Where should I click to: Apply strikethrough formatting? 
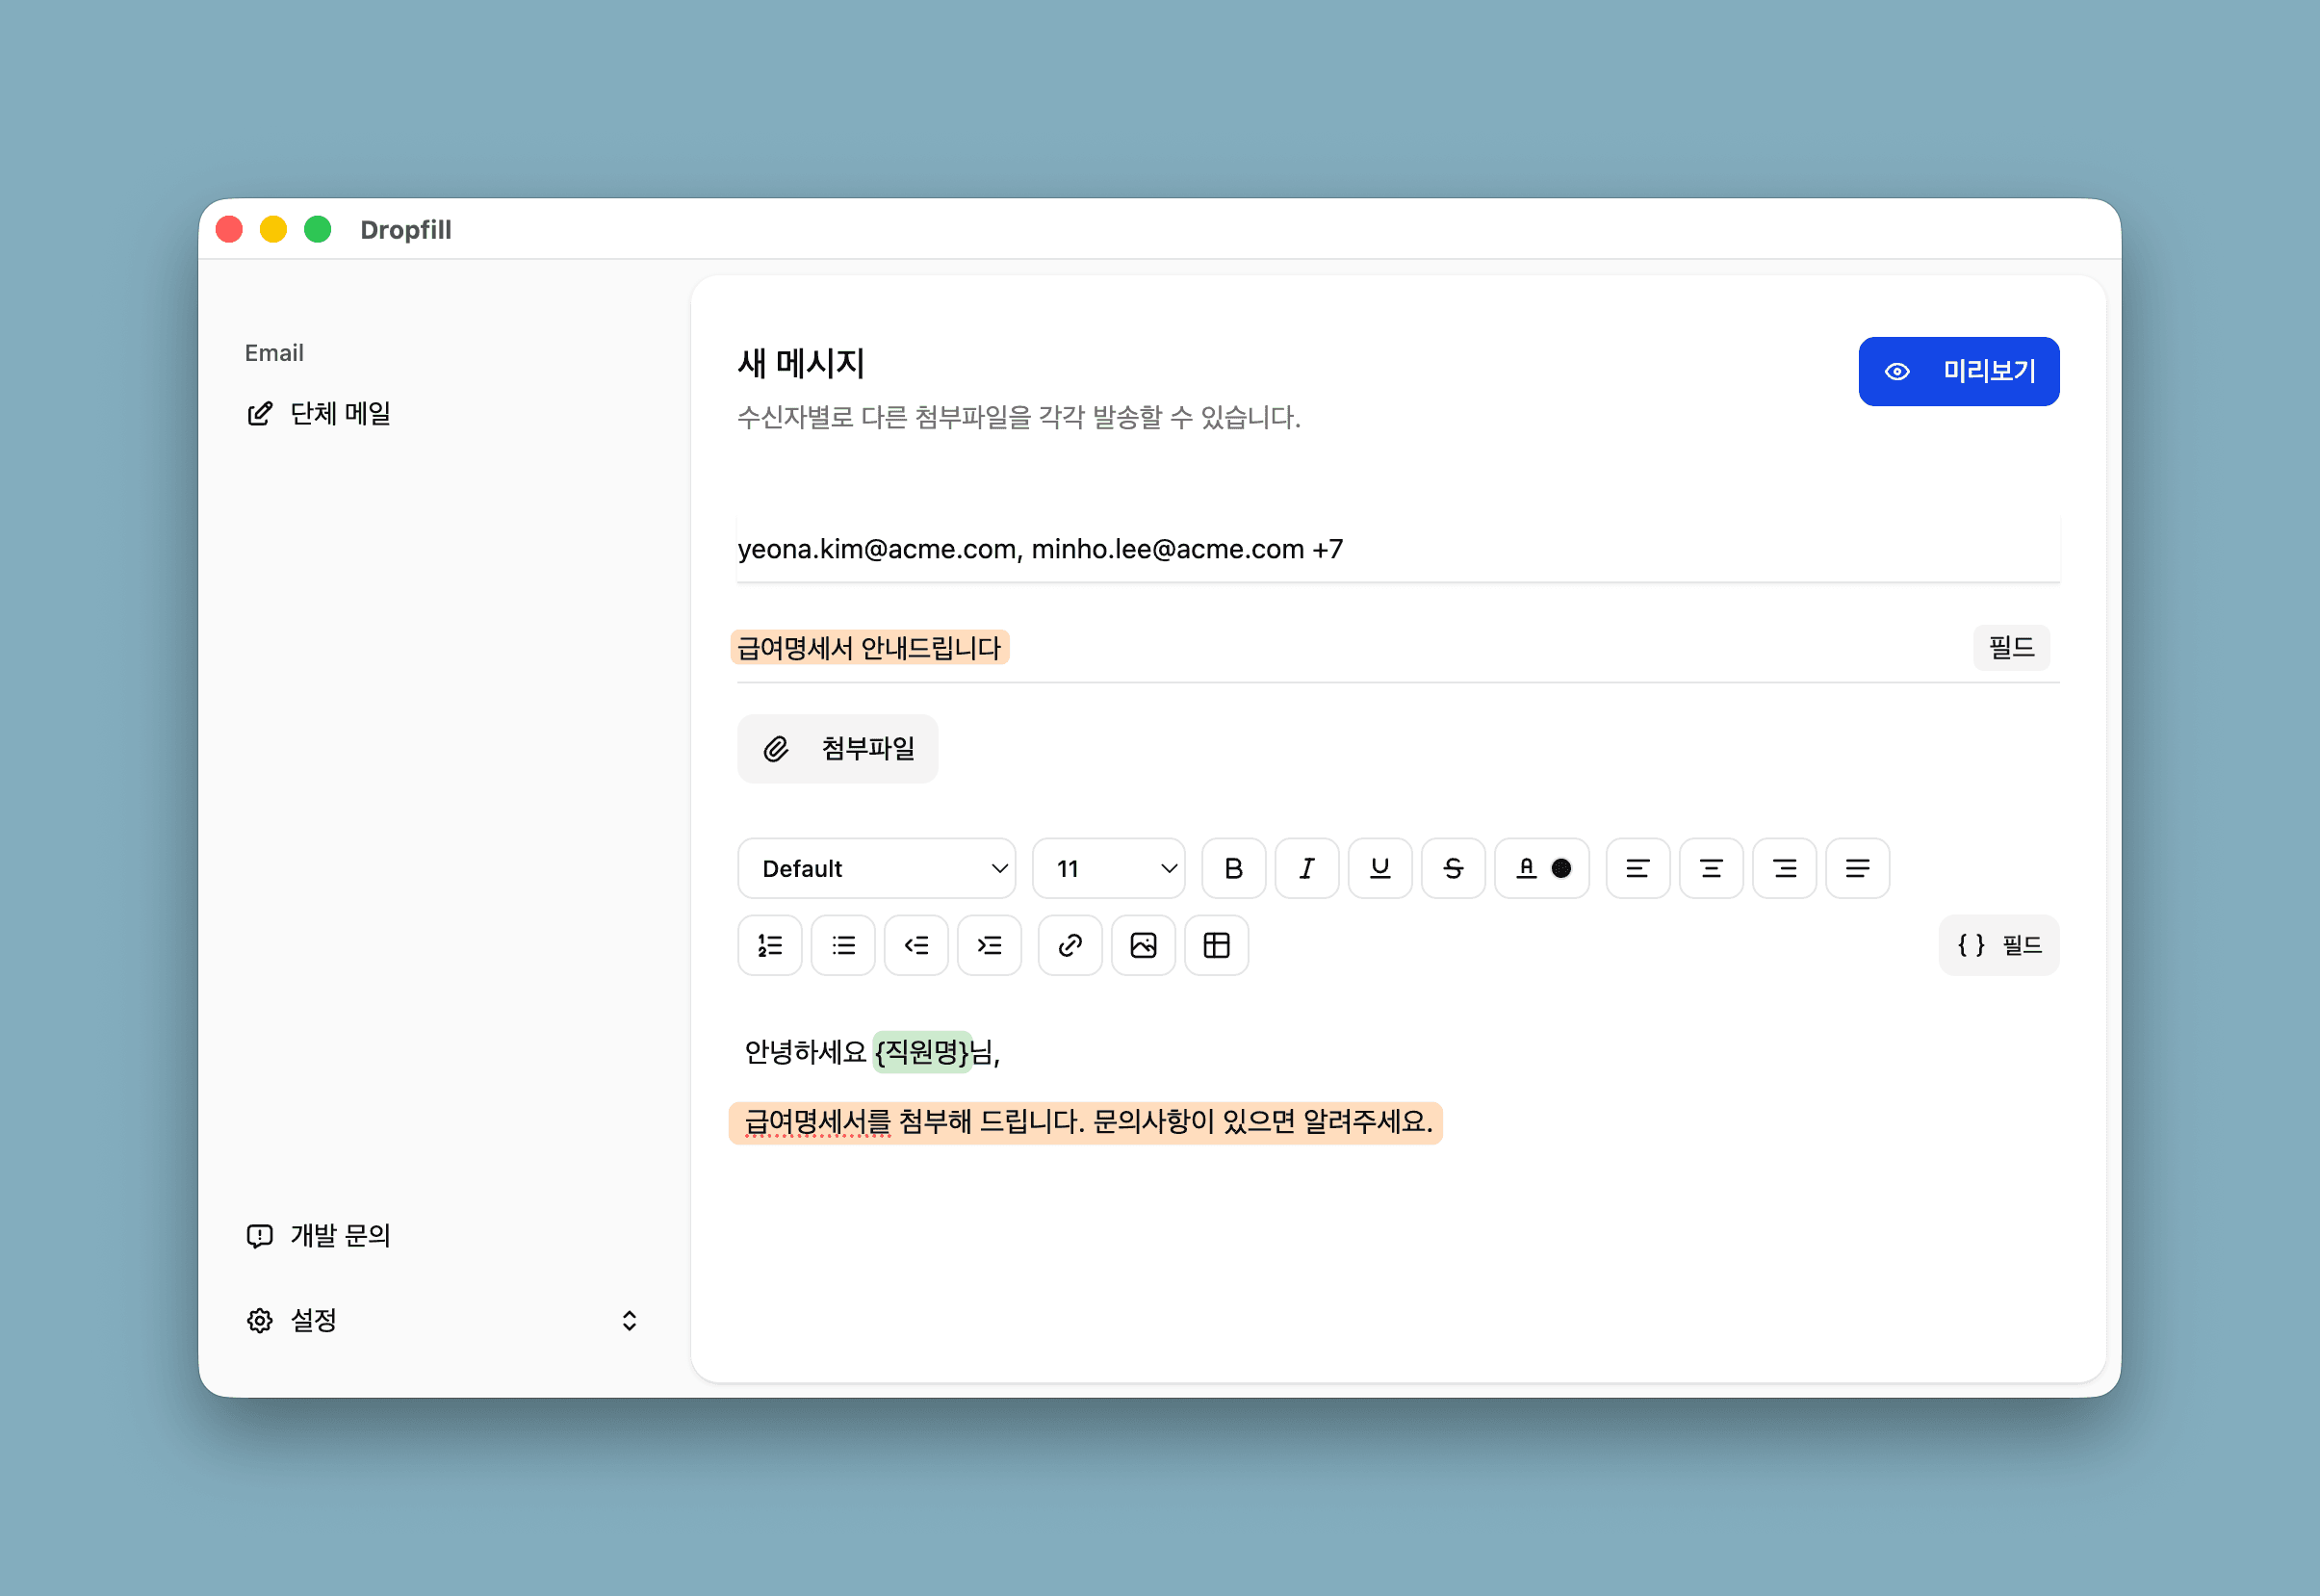[1453, 868]
